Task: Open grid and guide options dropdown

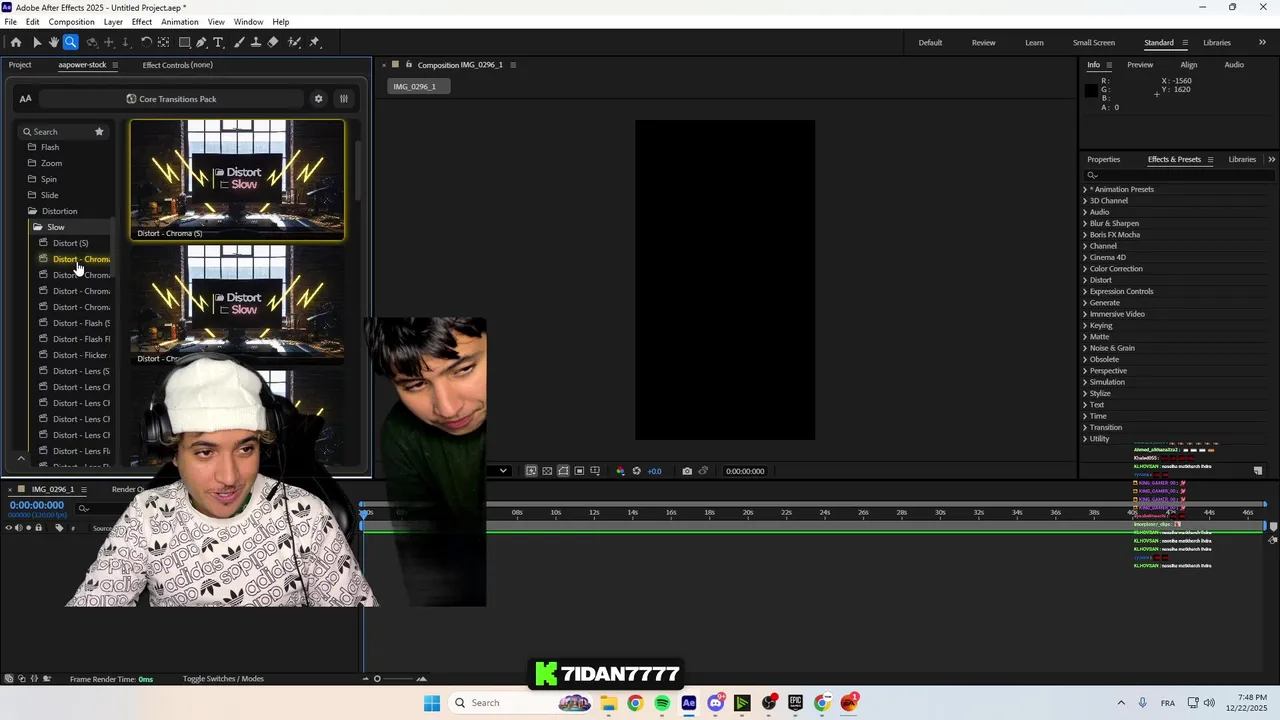Action: 595,471
